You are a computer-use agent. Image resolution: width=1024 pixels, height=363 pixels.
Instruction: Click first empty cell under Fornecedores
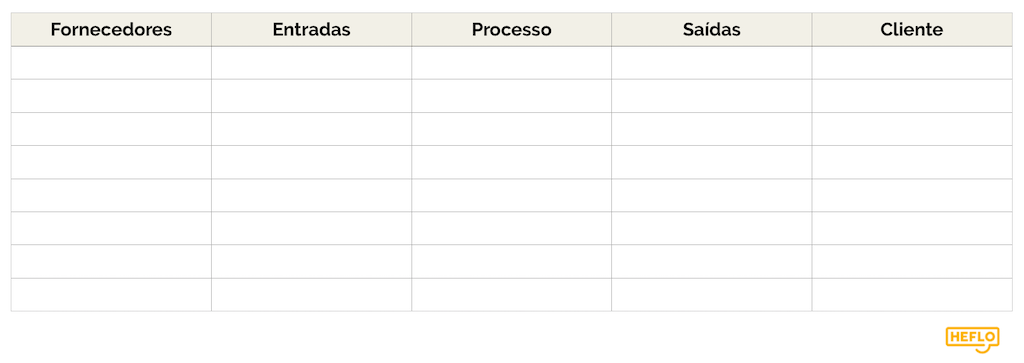(111, 63)
